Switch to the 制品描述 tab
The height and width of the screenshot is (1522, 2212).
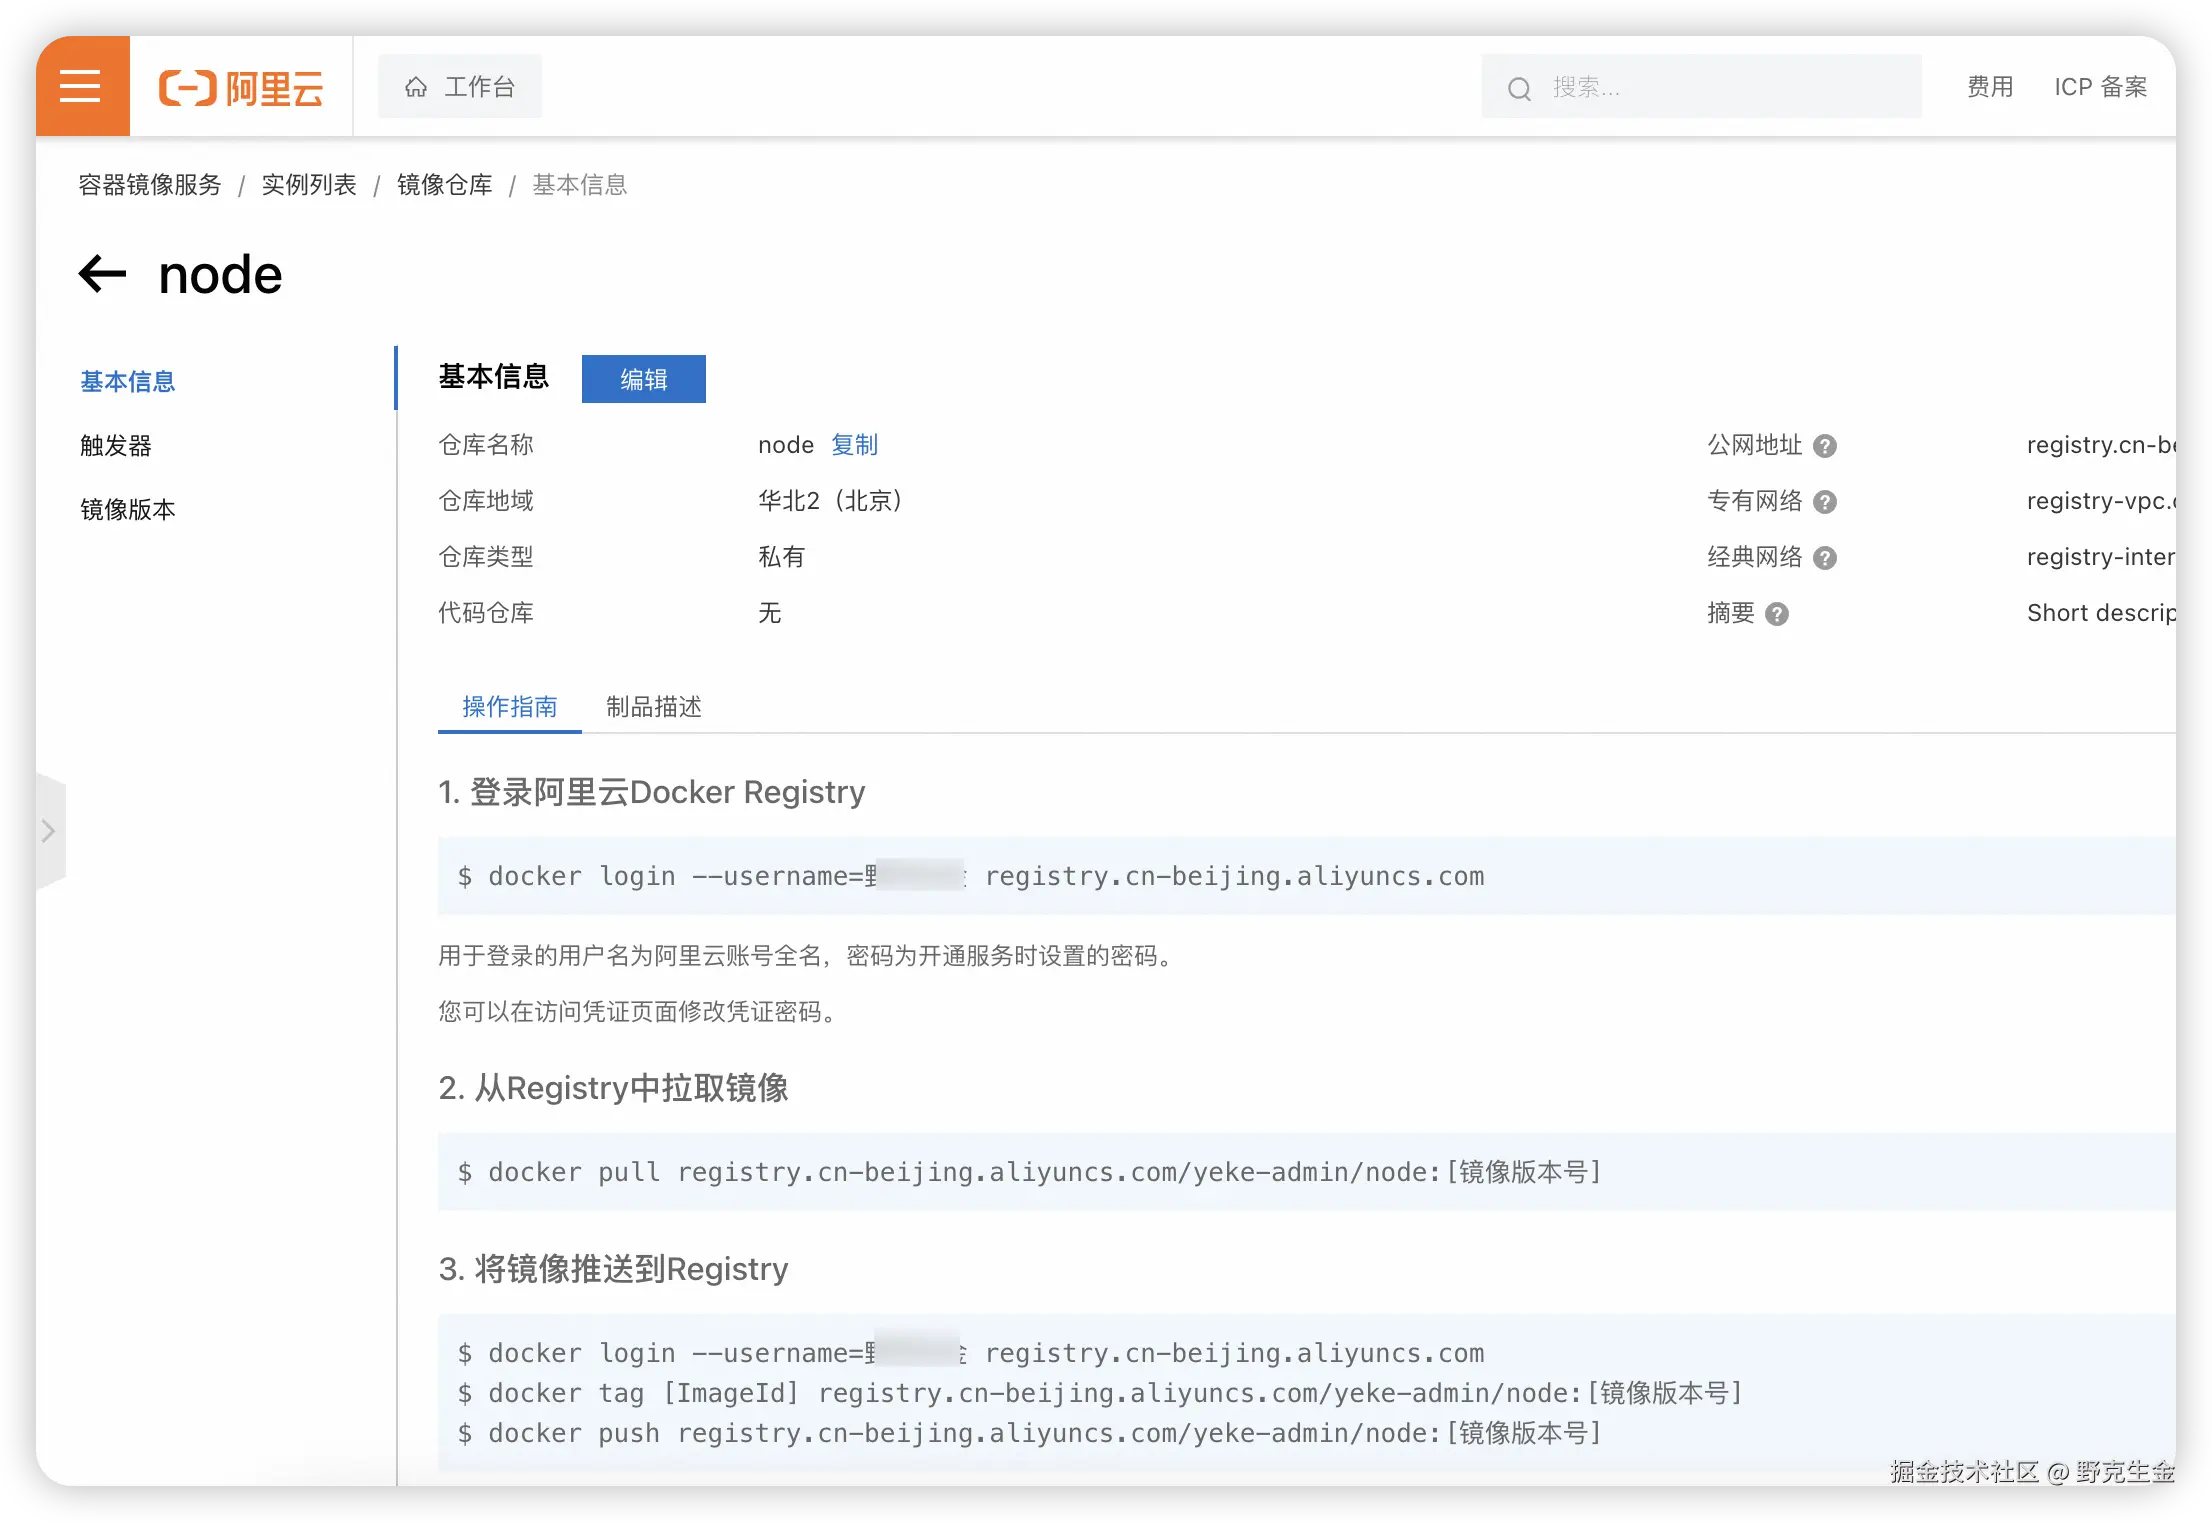click(653, 707)
